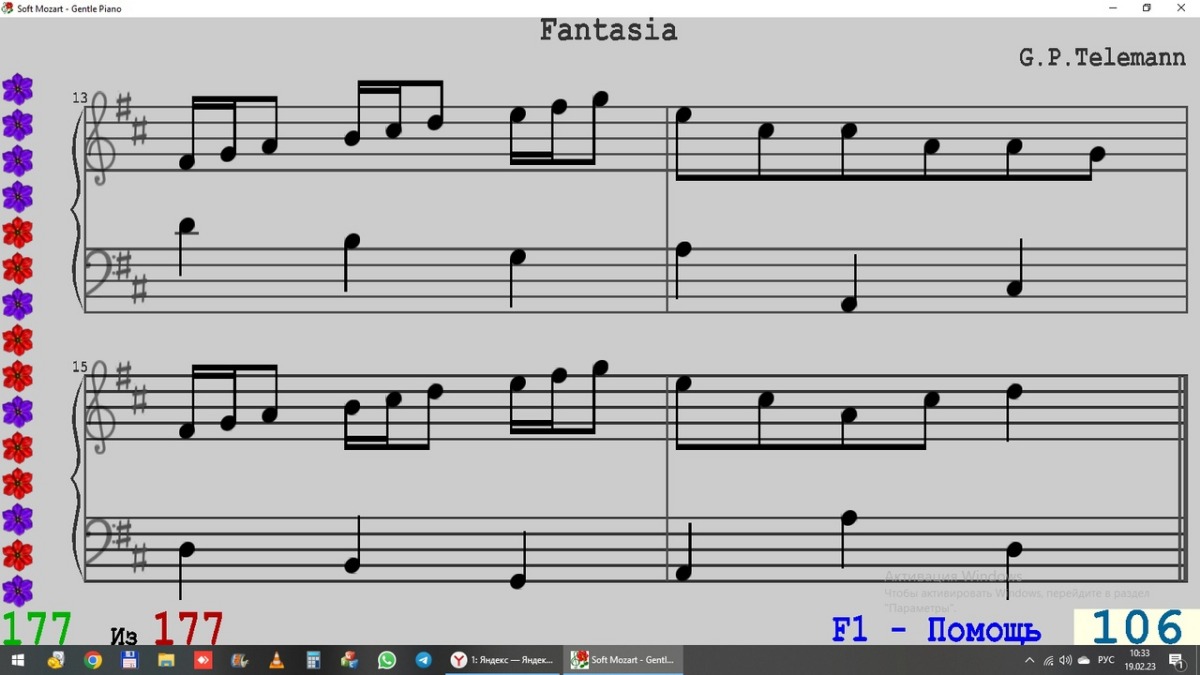Screen dimensions: 1200x675
Task: Show hidden system tray icons
Action: (1029, 660)
